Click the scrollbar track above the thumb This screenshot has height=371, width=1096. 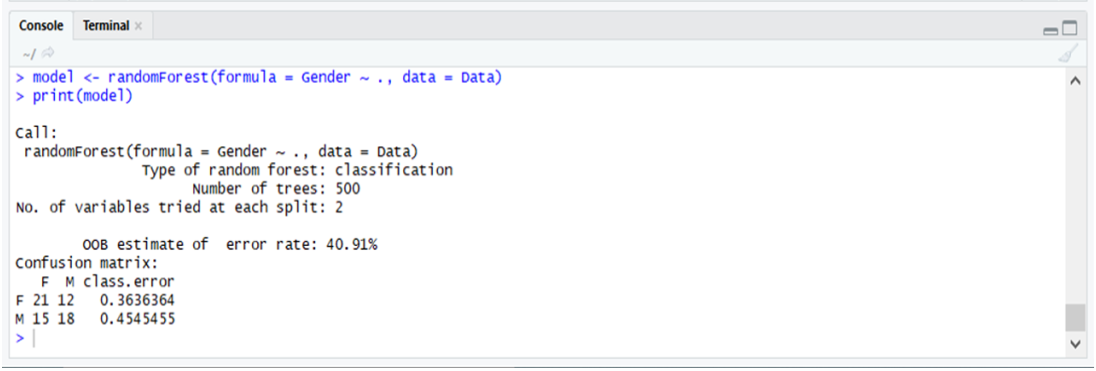coord(1074,197)
